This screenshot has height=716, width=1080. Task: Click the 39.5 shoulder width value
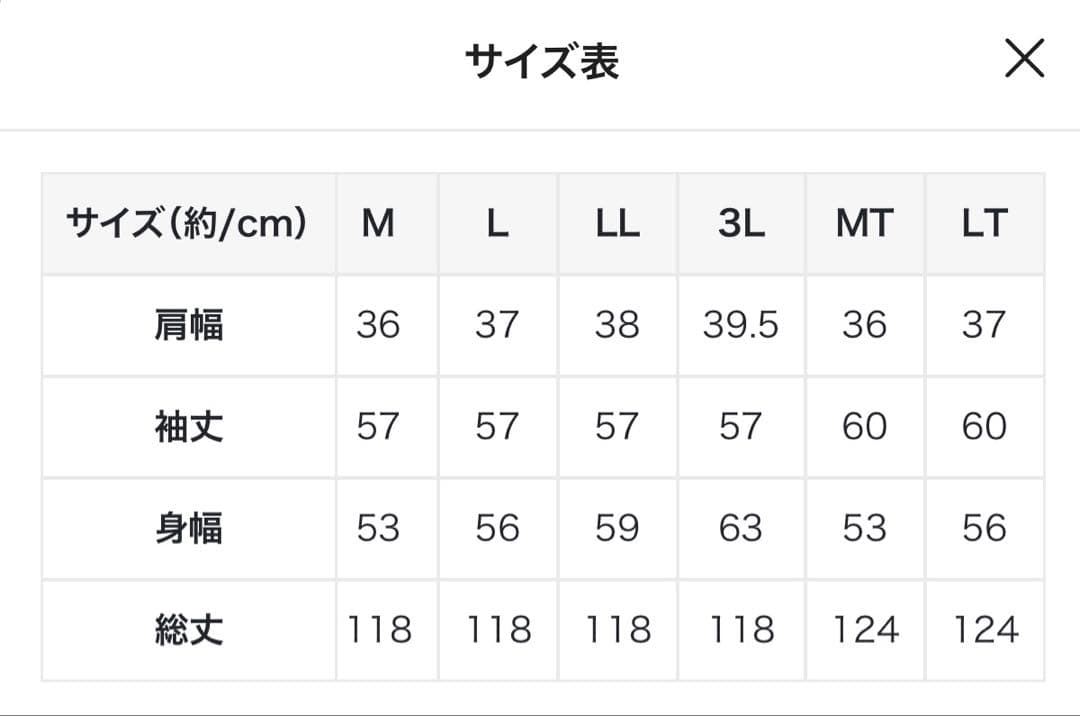click(741, 325)
